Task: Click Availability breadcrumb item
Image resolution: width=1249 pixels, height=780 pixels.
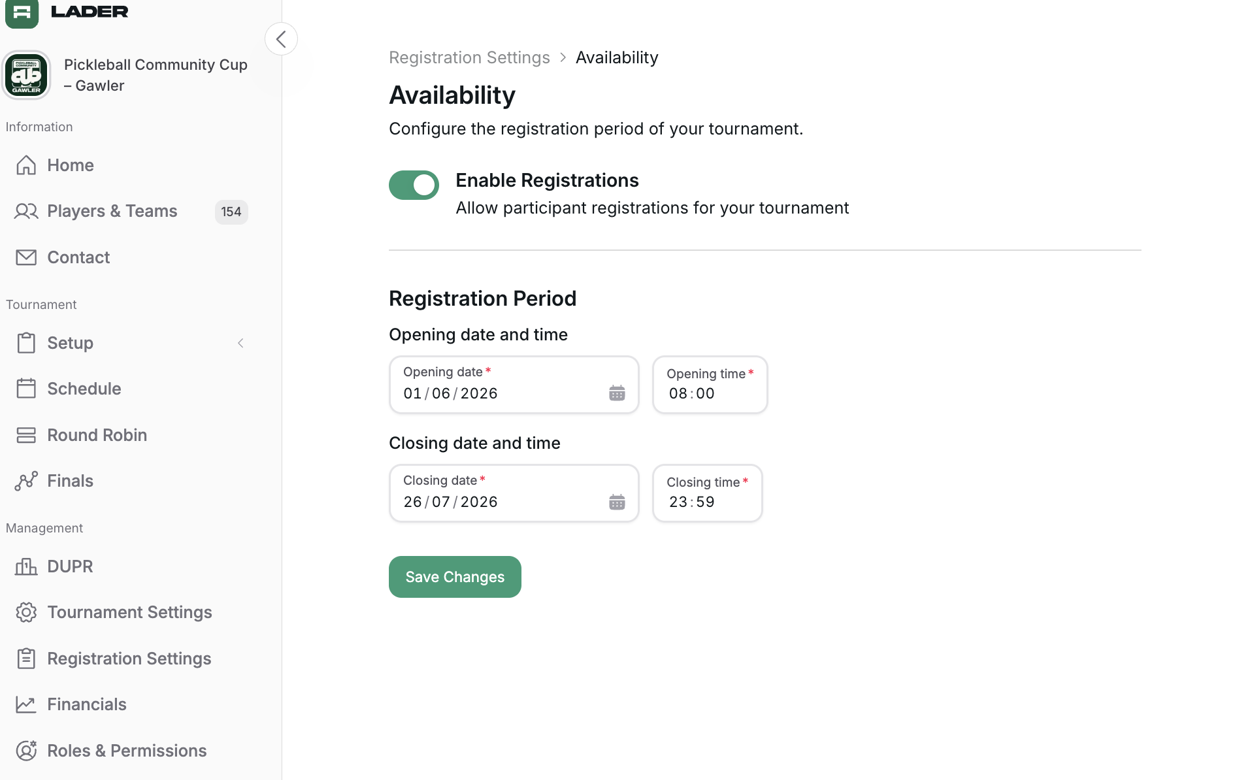Action: (616, 57)
